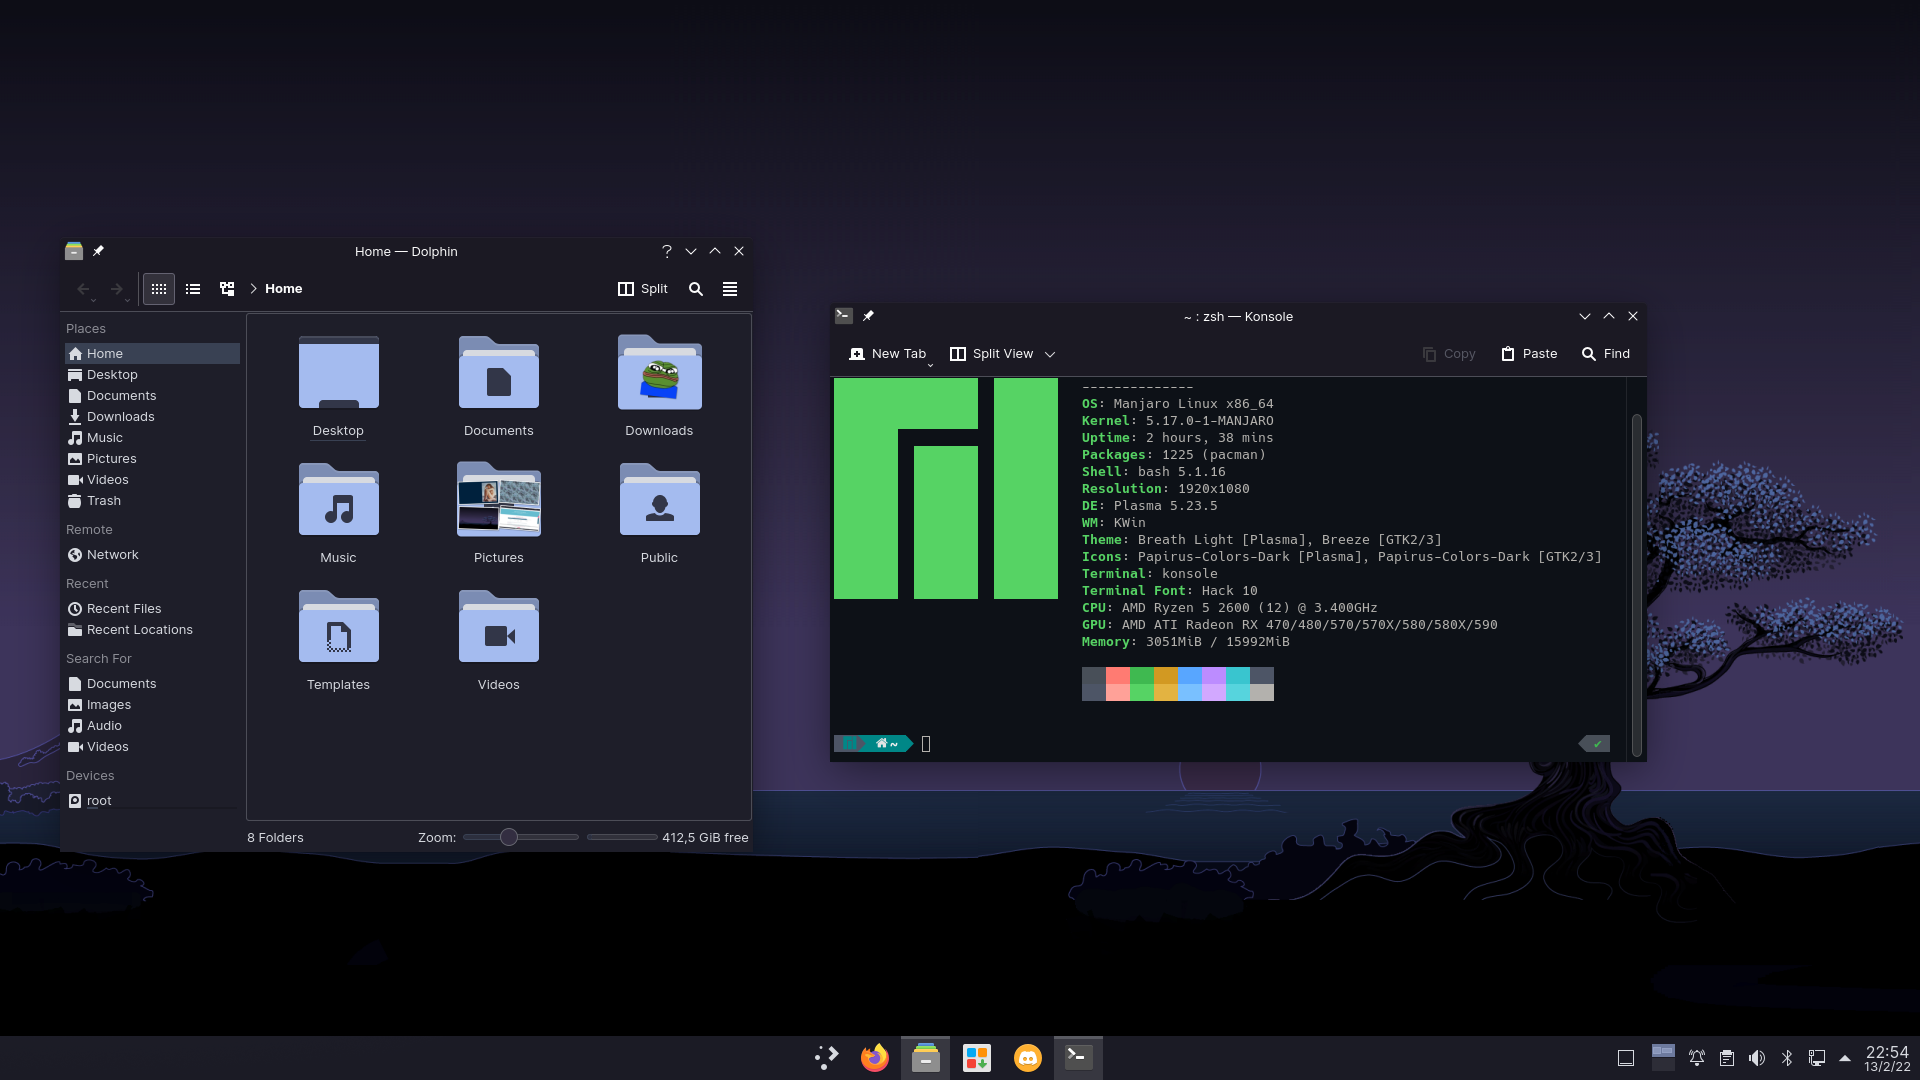Switch Dolphin to icons view mode

(159, 289)
